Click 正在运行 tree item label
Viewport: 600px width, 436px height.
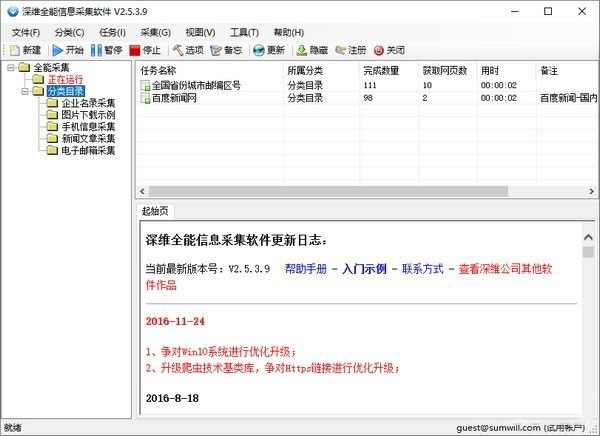[x=65, y=80]
